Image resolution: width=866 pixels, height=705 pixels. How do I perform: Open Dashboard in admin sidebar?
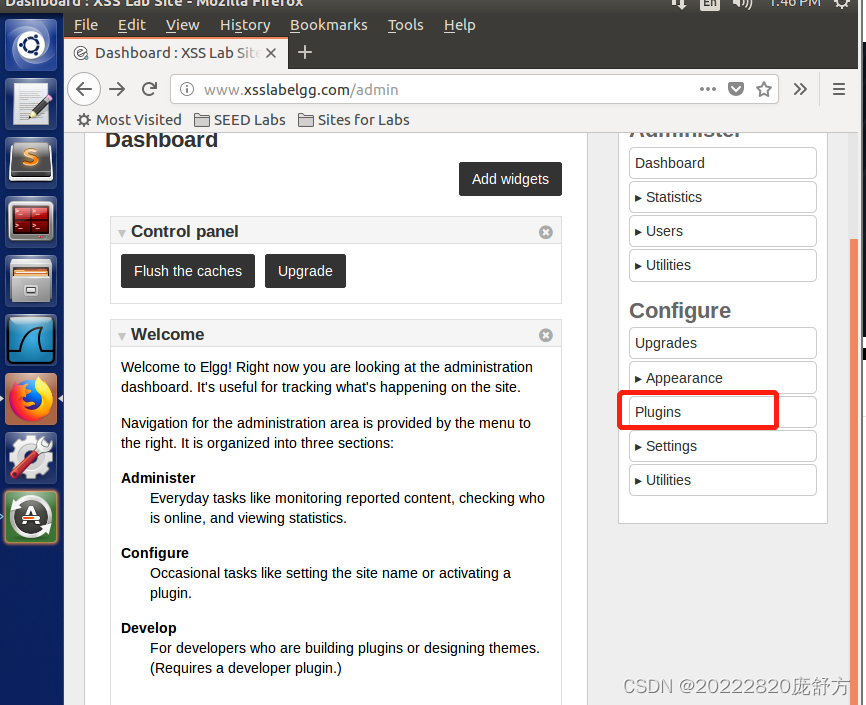point(722,163)
